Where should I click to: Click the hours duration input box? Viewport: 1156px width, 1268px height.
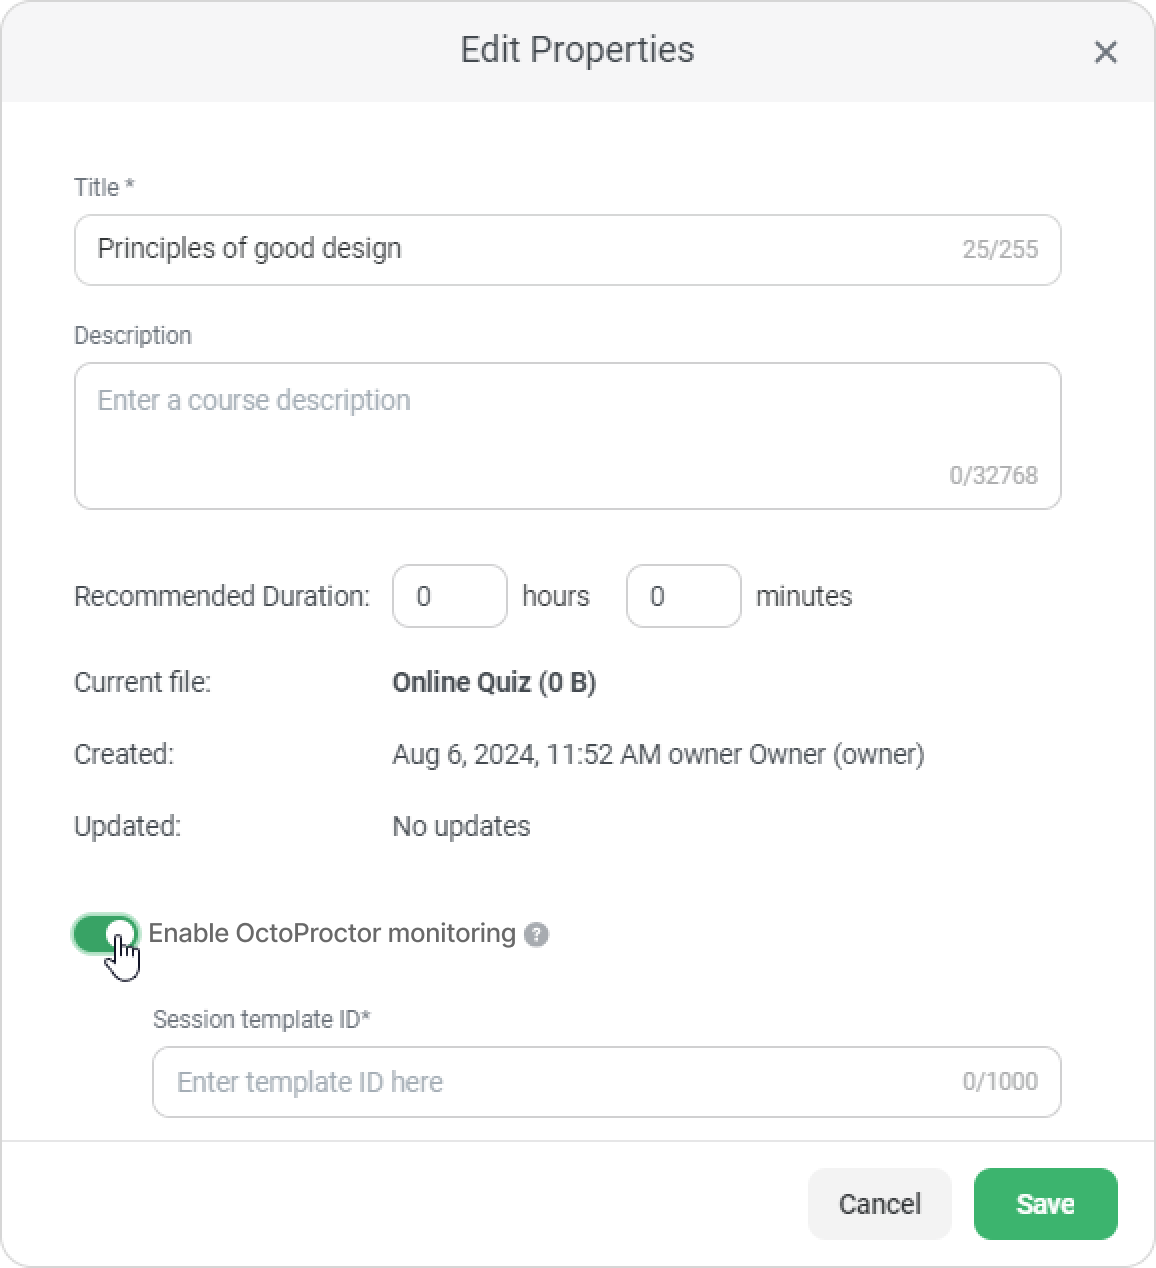click(x=449, y=596)
